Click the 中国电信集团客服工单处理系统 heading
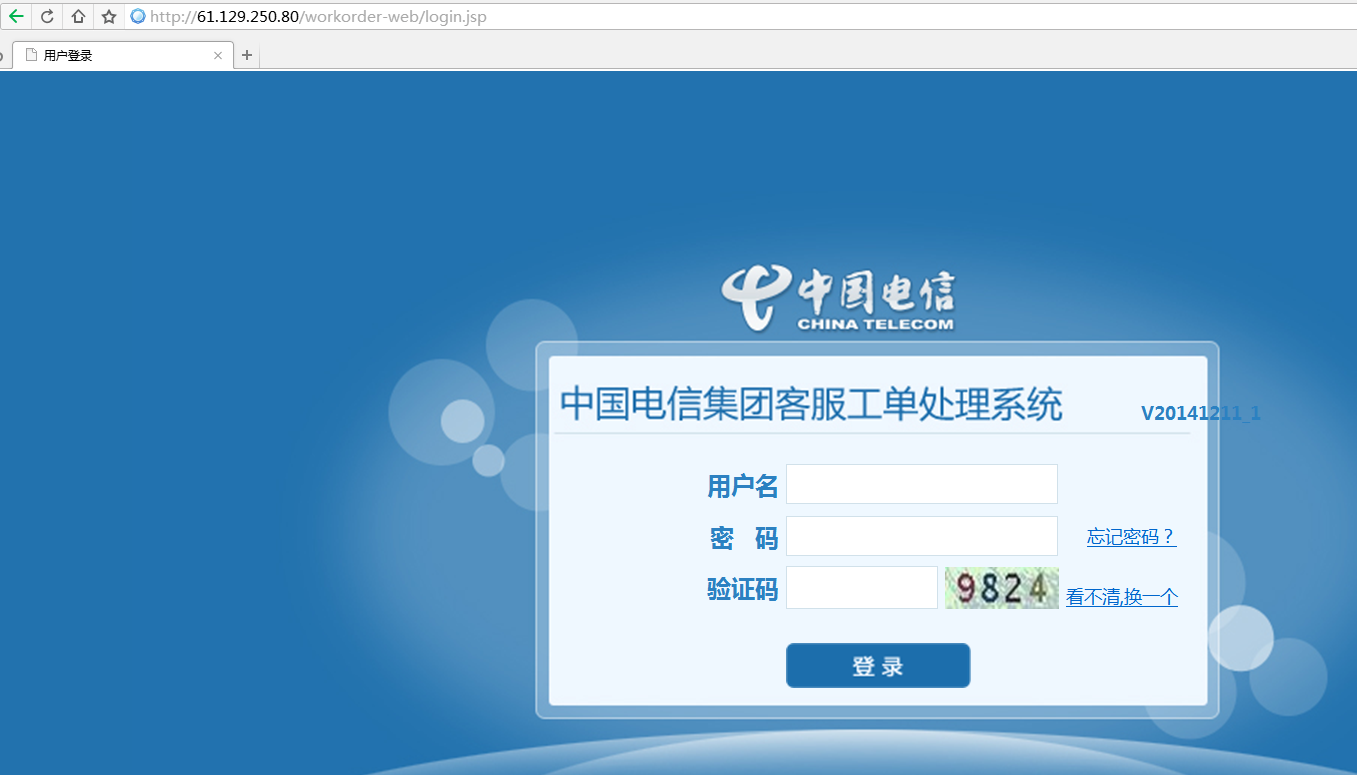Screen dimensions: 1357x775 coord(811,404)
